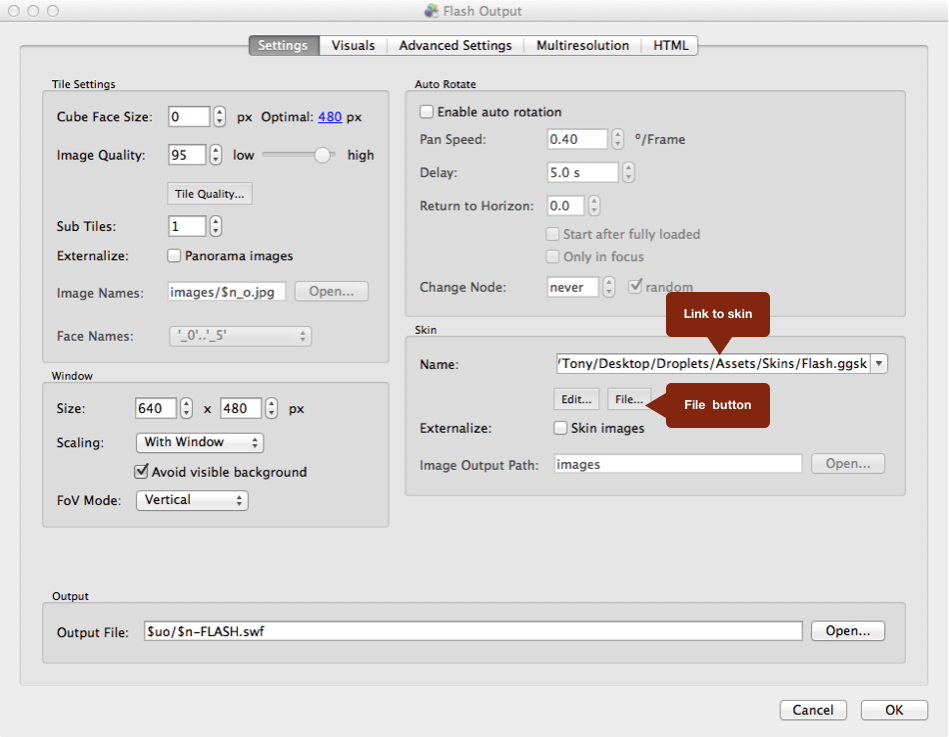Click Edit skin button

click(576, 399)
